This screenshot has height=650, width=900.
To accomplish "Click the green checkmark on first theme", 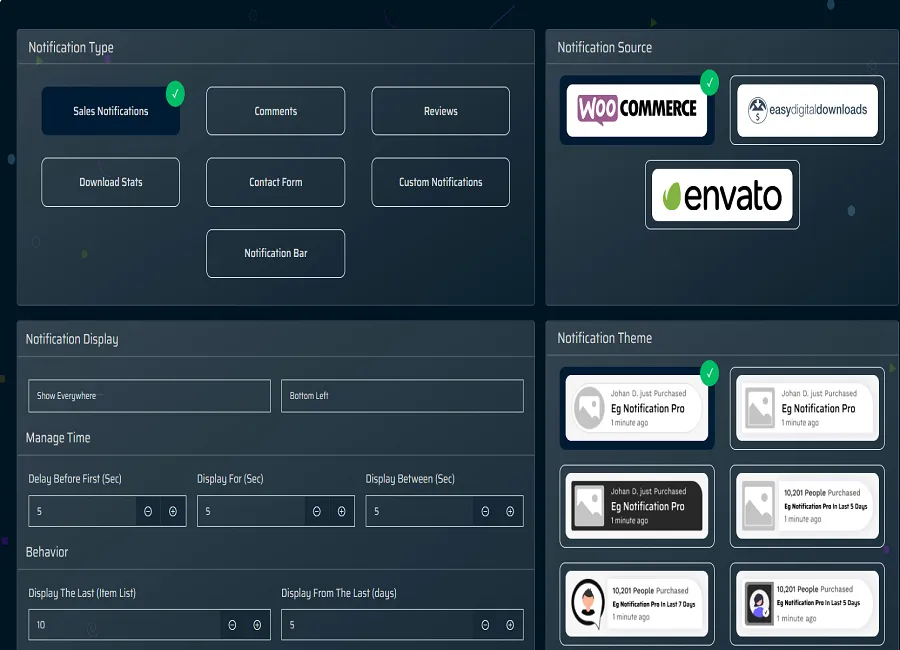I will click(x=709, y=373).
